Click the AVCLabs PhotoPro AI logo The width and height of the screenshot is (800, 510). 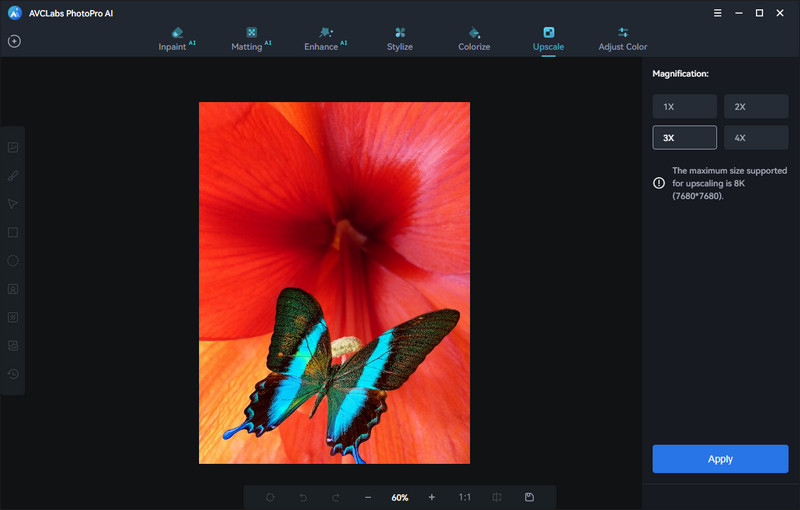(15, 13)
